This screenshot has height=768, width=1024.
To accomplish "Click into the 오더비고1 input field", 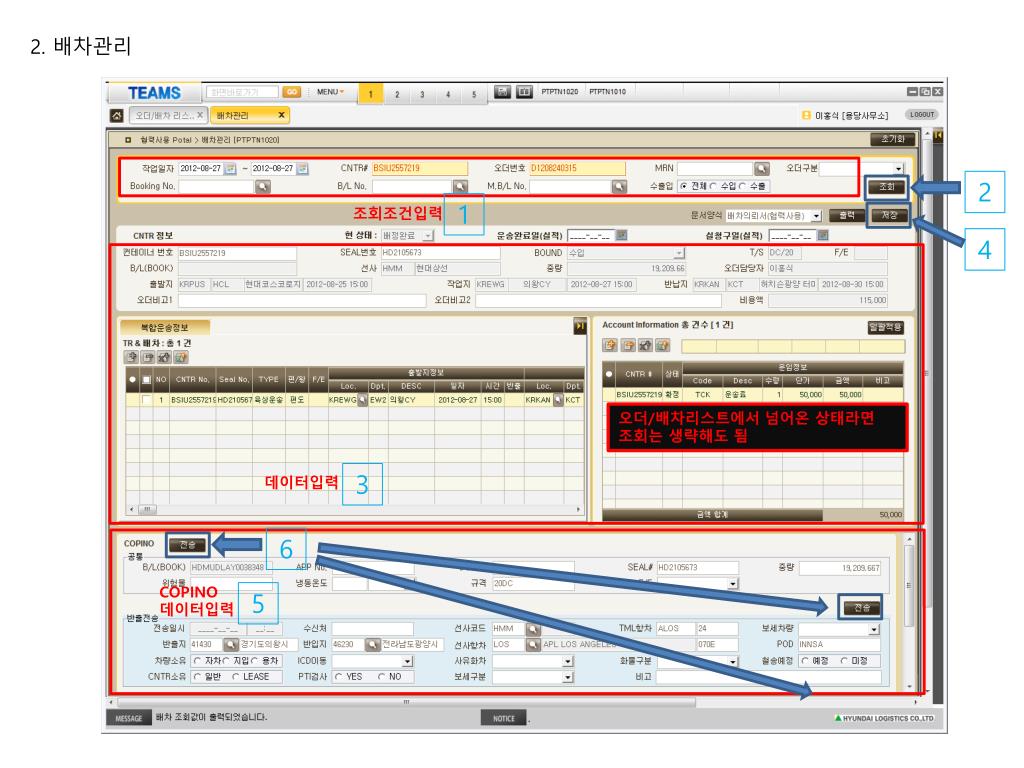I will coord(302,300).
